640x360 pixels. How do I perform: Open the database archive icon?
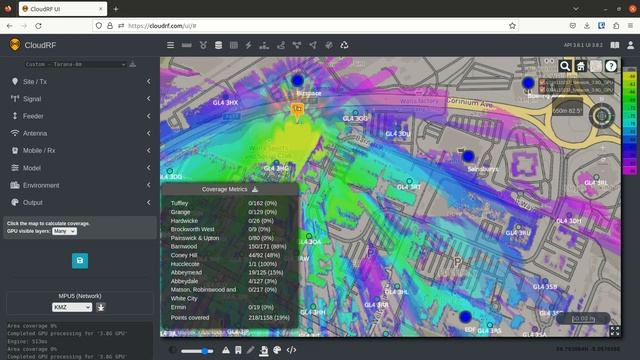(x=218, y=45)
